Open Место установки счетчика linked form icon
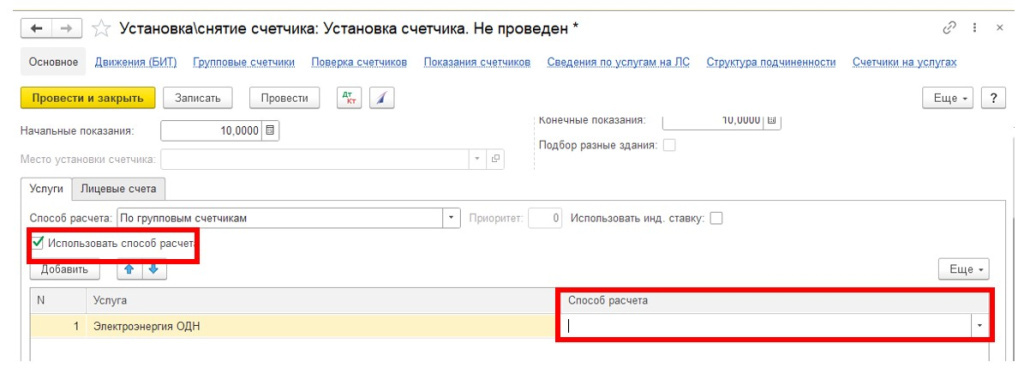Viewport: 1024px width, 374px height. click(495, 159)
